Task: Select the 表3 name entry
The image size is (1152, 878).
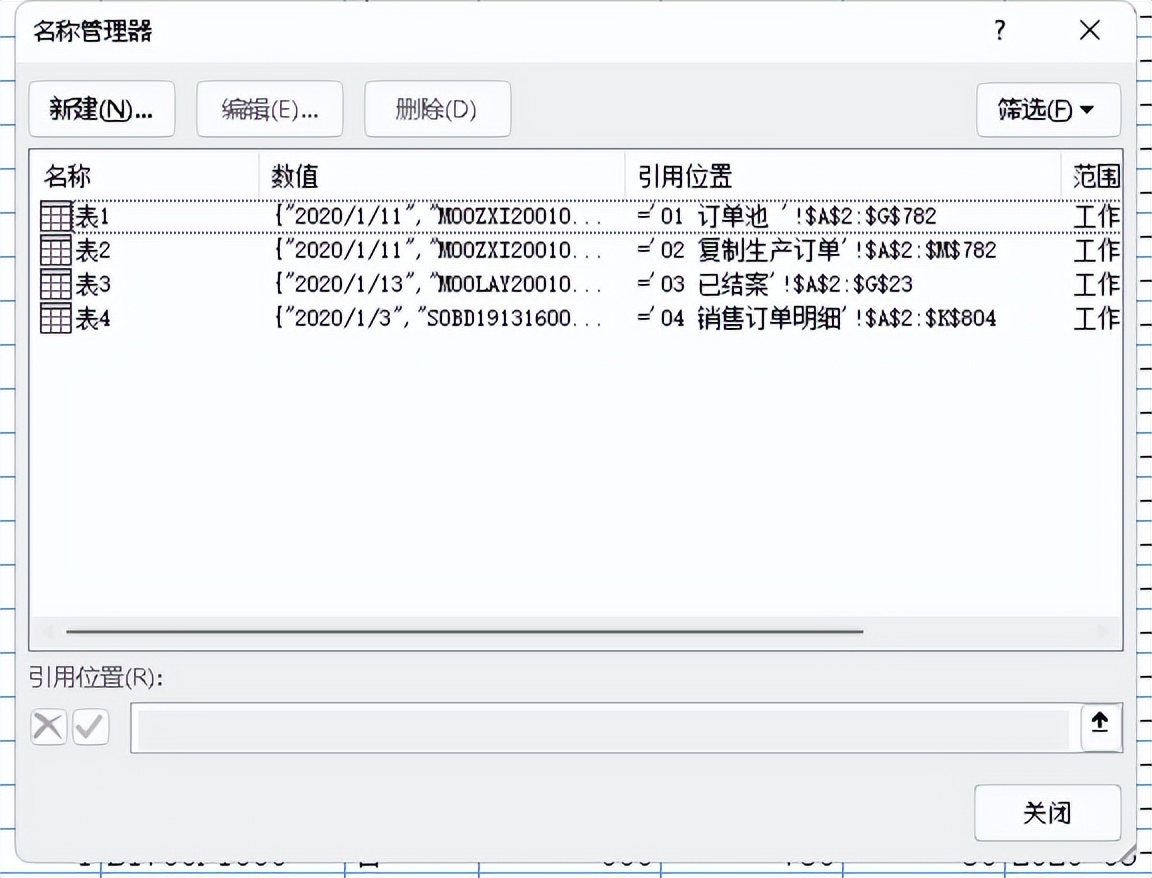Action: pyautogui.click(x=93, y=284)
